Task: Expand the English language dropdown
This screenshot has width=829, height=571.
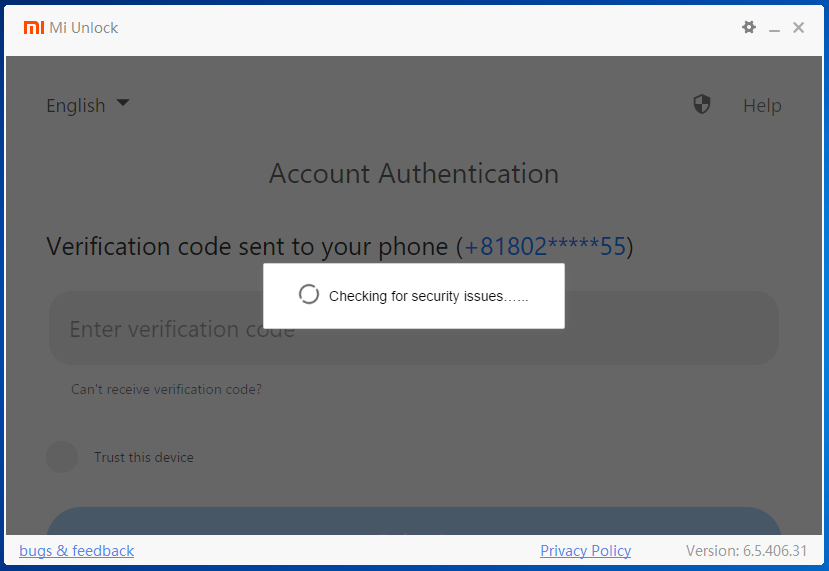Action: pos(88,105)
